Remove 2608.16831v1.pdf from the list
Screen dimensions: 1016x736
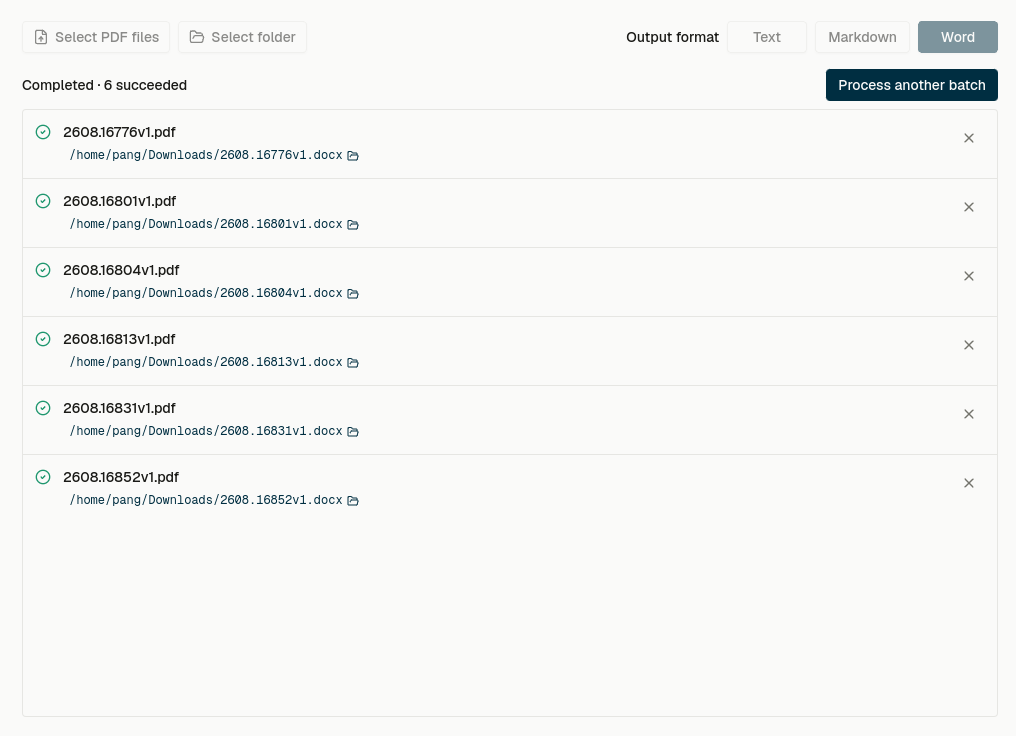[969, 414]
